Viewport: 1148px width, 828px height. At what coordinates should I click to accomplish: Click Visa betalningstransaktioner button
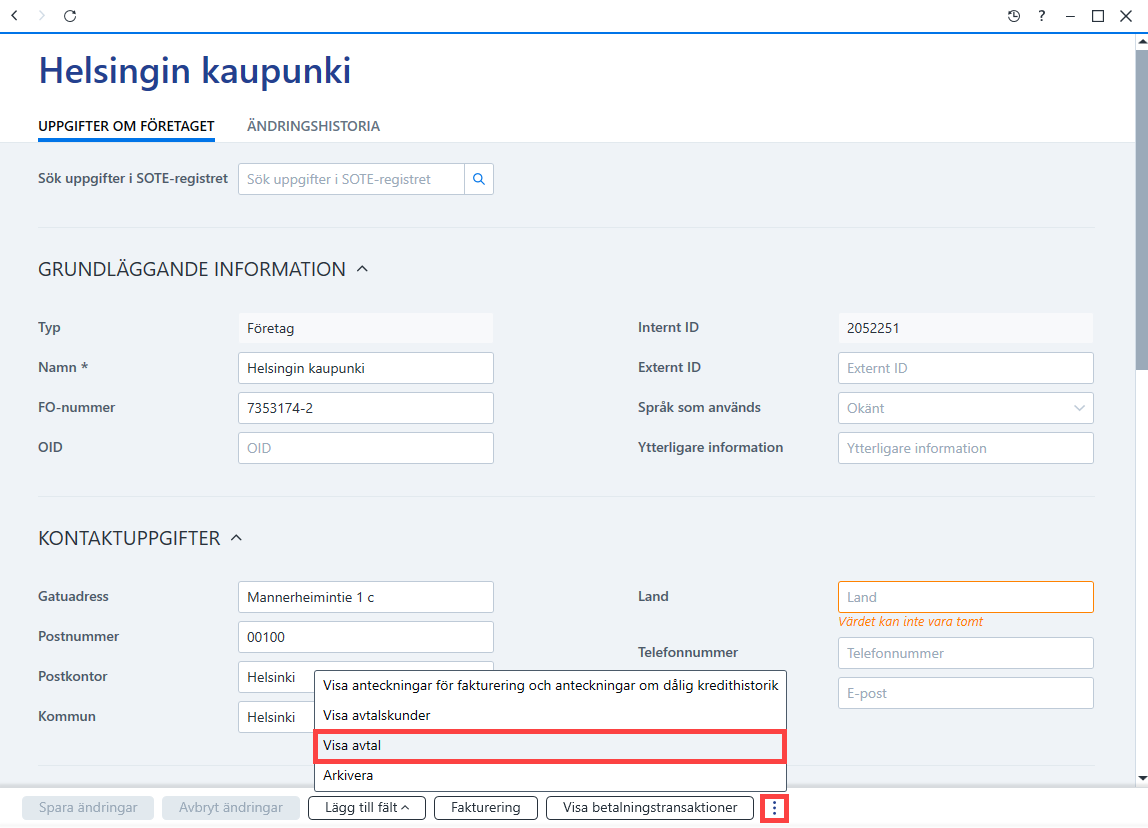click(x=650, y=808)
